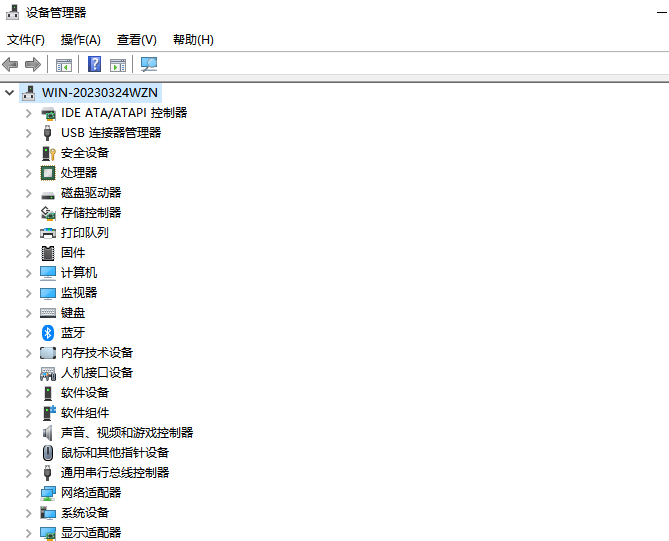Expand the 声音、视频和游戏控制器 chevron
The image size is (669, 541).
[29, 433]
